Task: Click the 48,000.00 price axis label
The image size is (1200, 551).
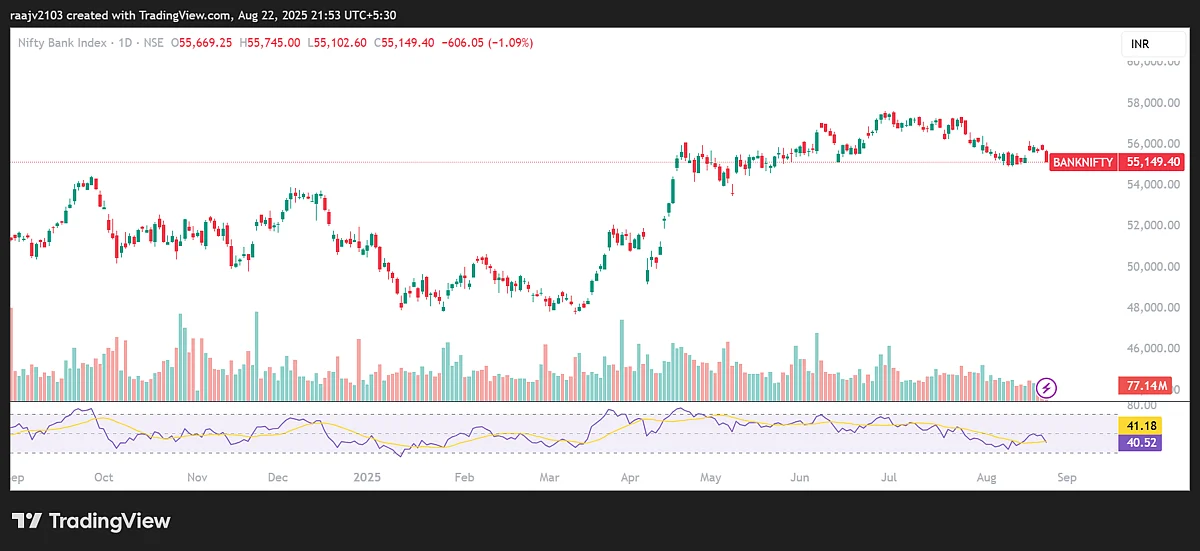Action: pyautogui.click(x=1154, y=308)
